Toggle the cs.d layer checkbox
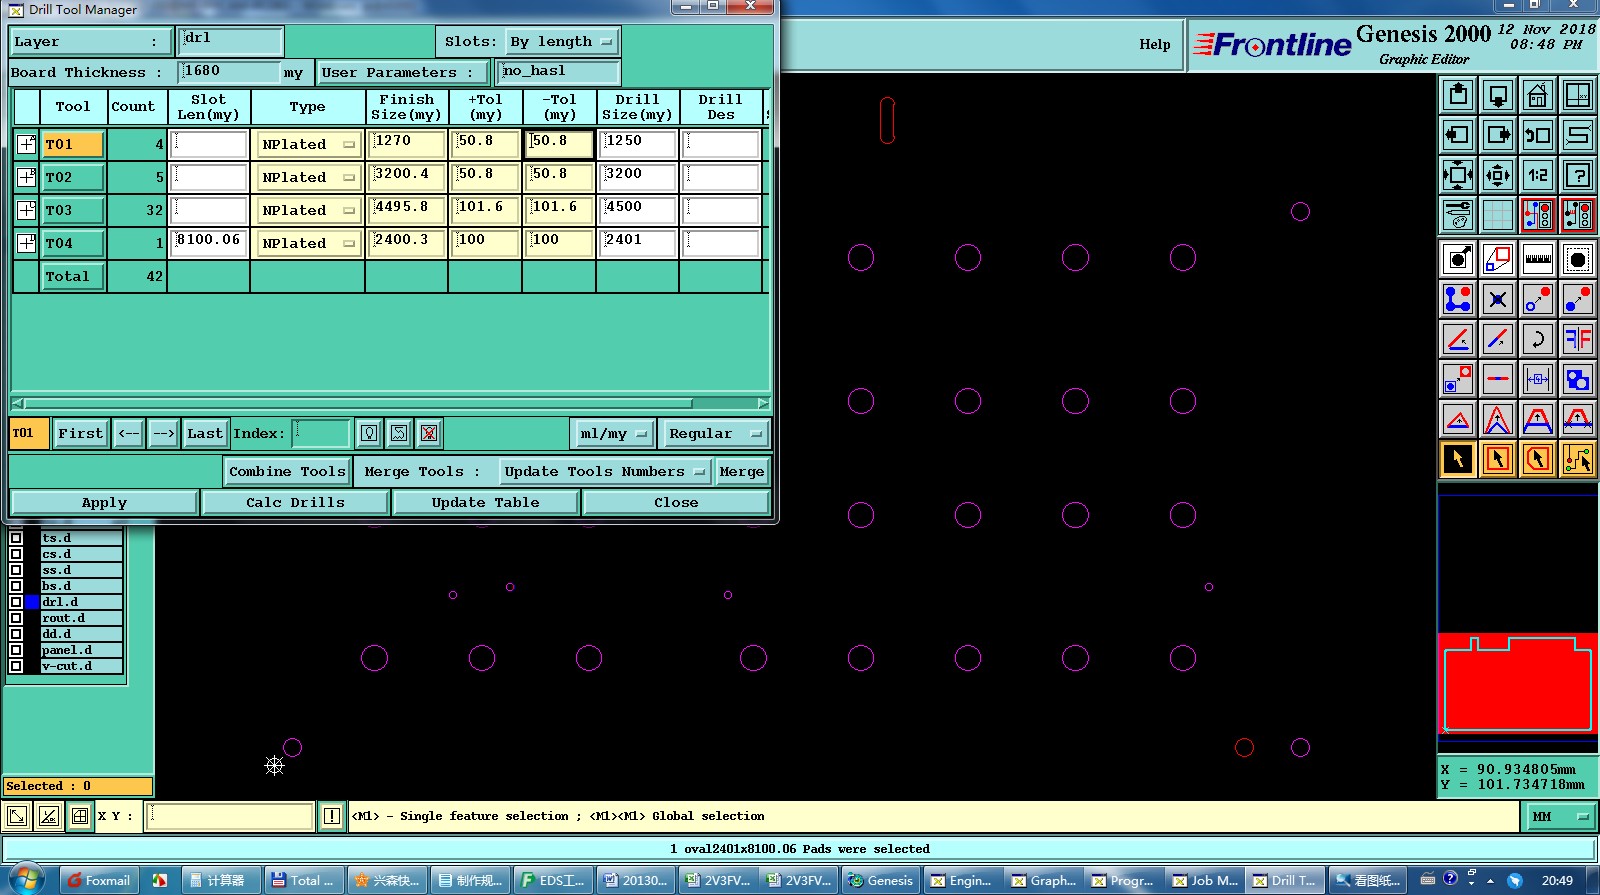 16,554
